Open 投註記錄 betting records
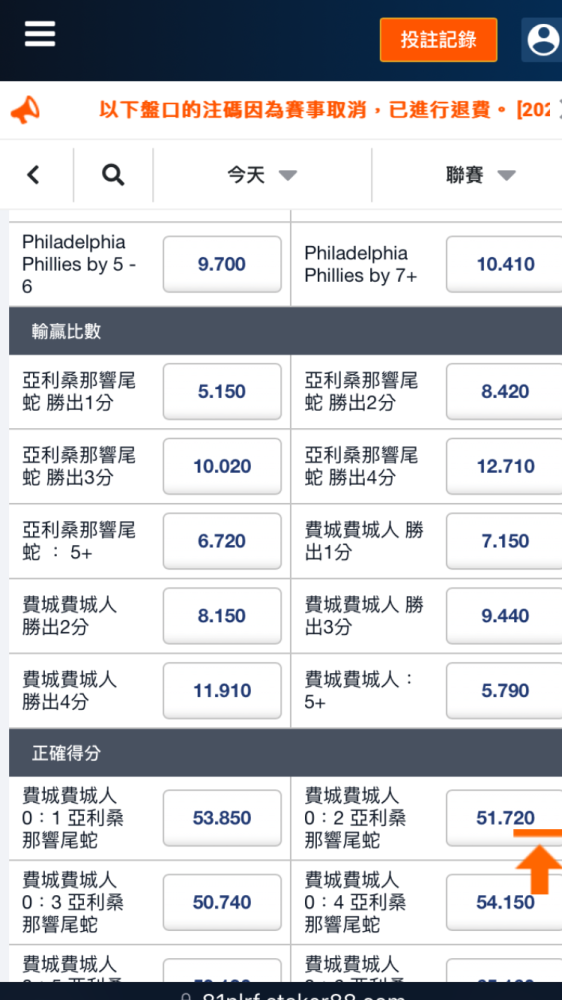The image size is (562, 1000). [438, 40]
